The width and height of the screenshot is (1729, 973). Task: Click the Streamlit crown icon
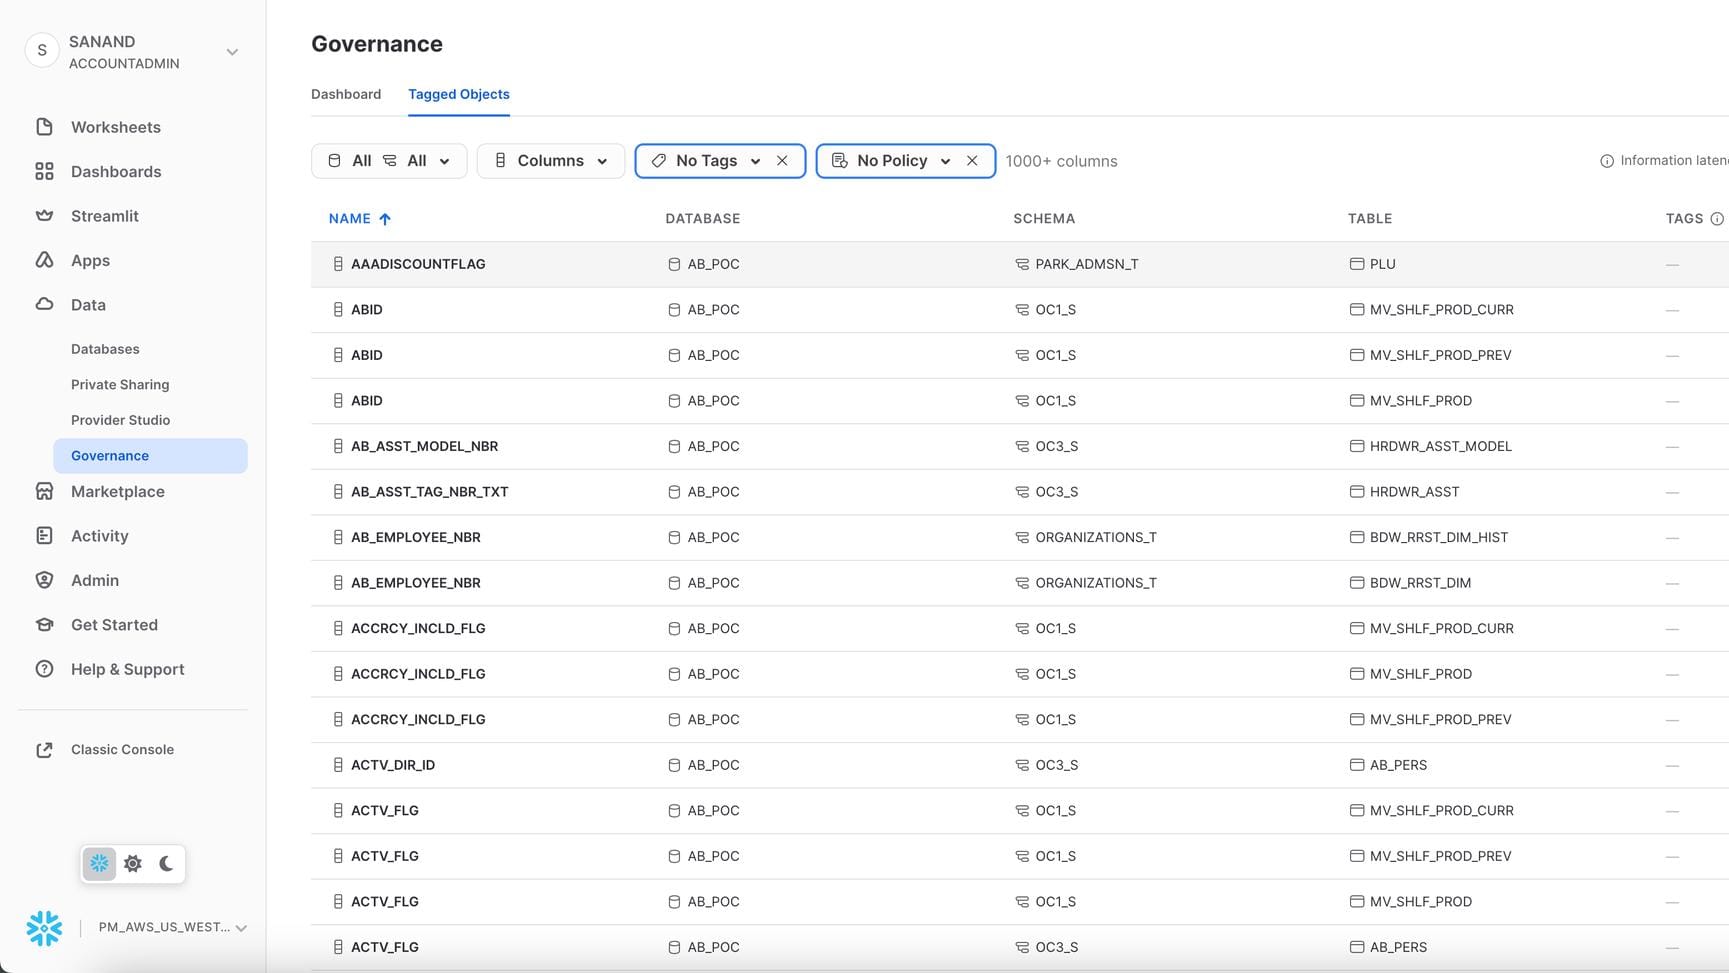[44, 216]
